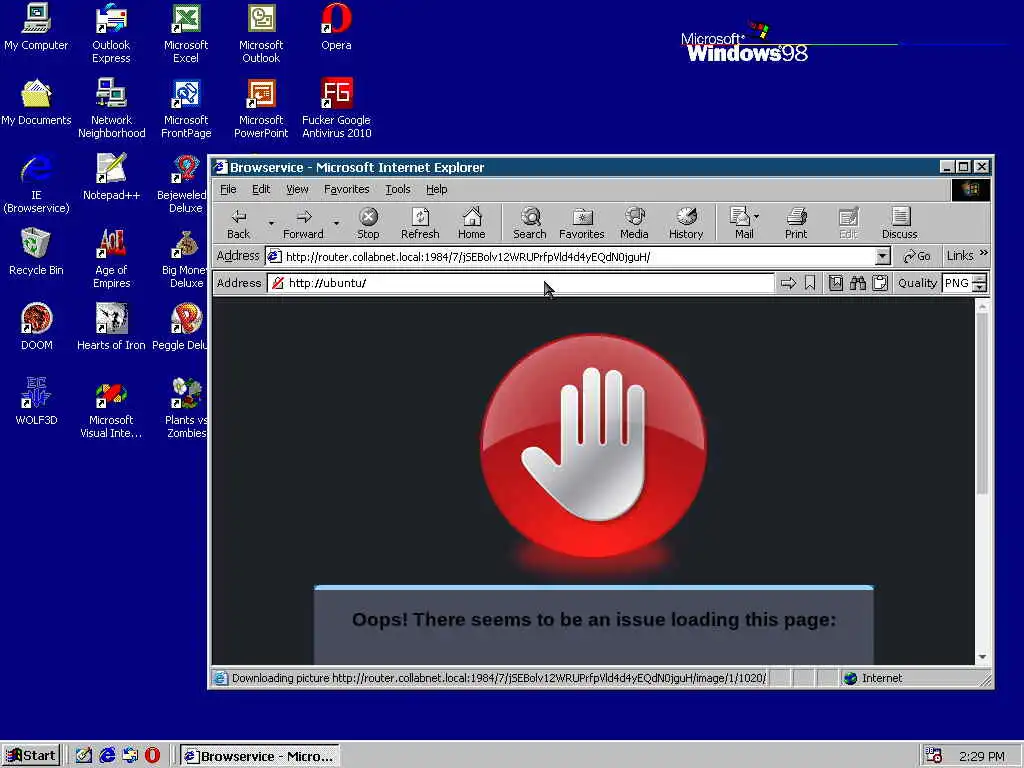Click the Links toolbar label

[x=960, y=256]
